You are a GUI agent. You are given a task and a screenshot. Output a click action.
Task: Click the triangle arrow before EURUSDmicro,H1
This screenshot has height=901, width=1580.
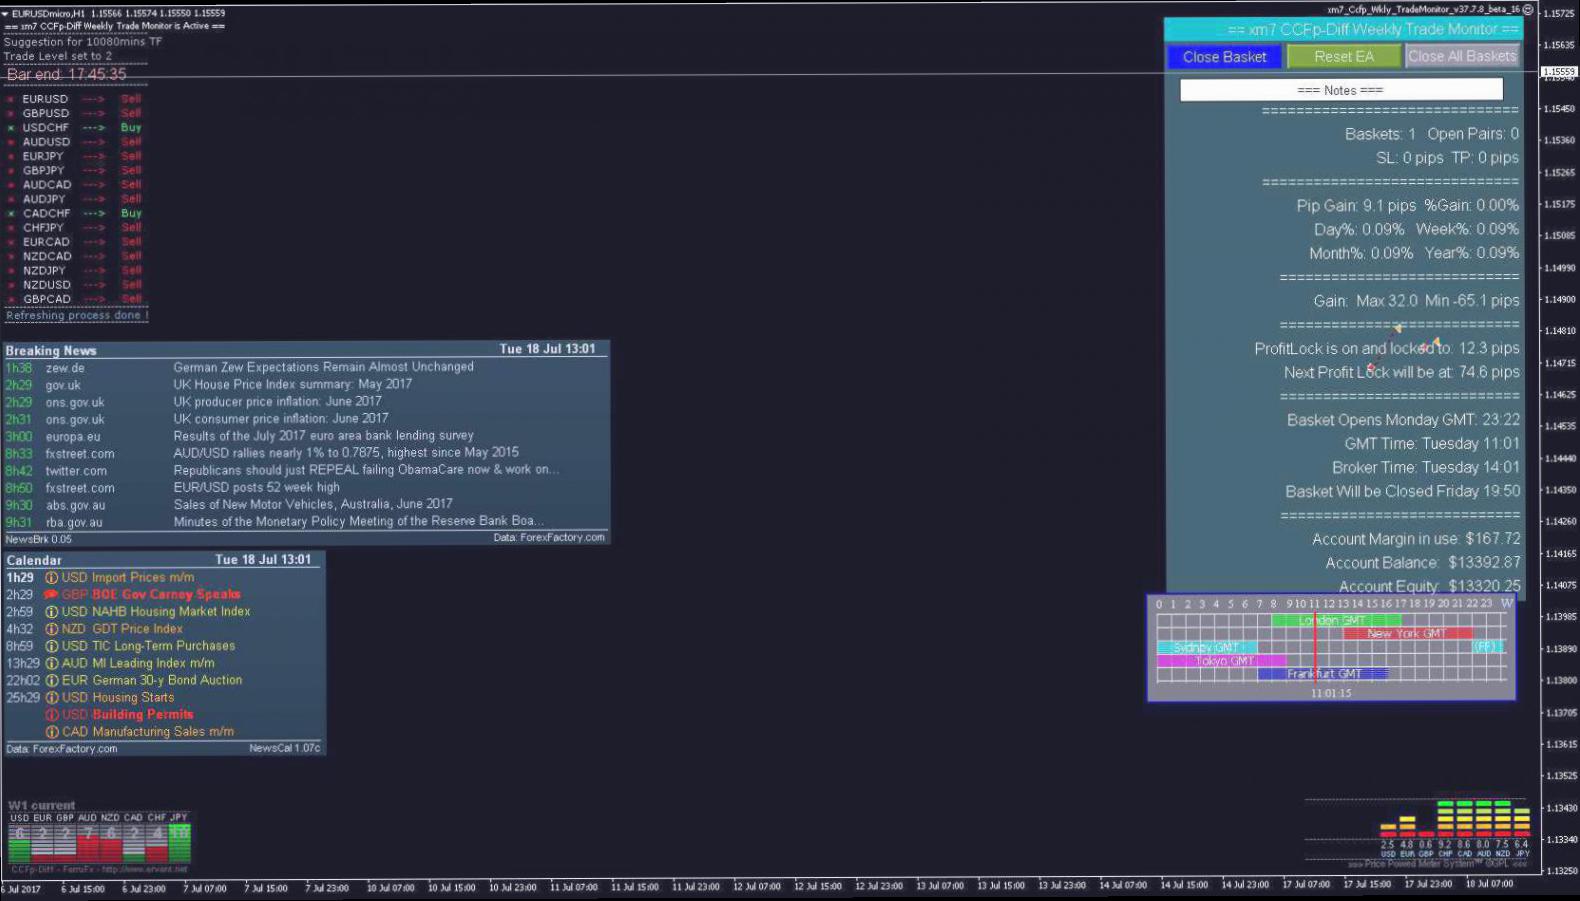pyautogui.click(x=5, y=13)
